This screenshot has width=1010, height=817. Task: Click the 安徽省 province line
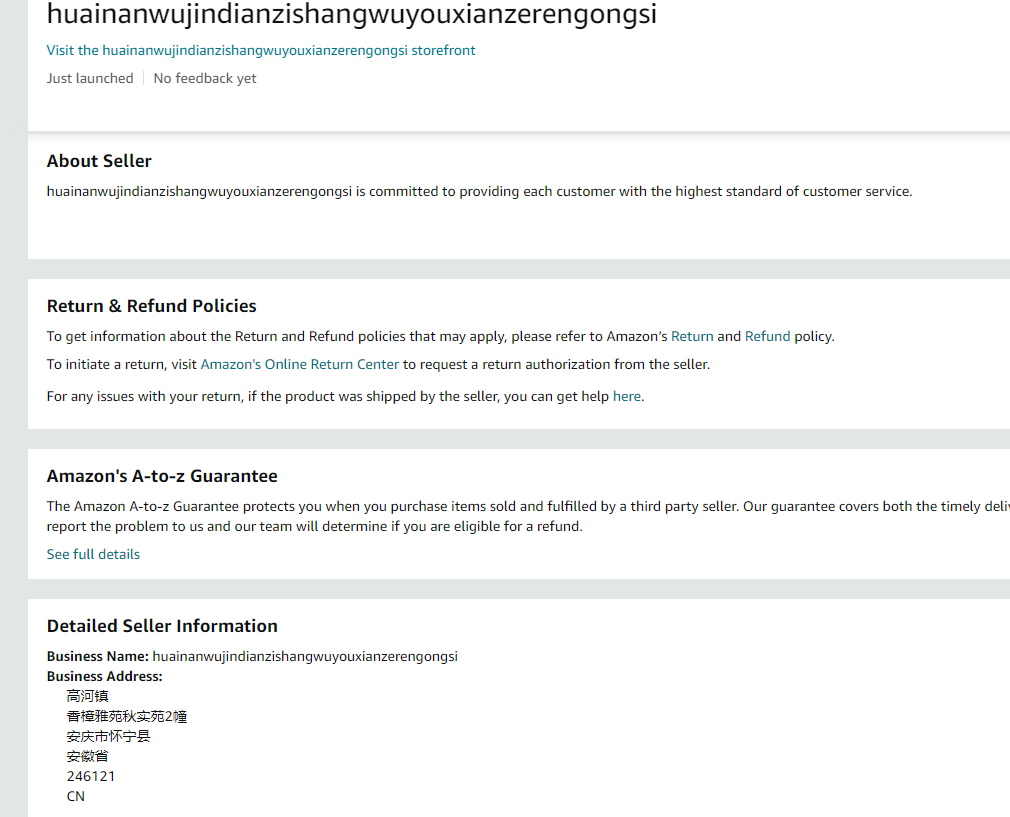pos(88,756)
